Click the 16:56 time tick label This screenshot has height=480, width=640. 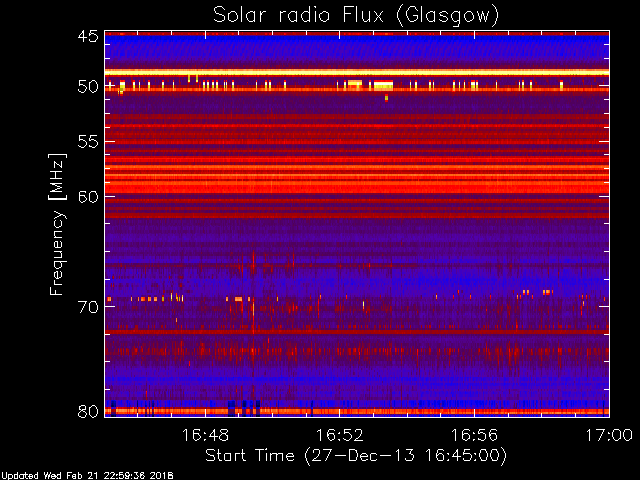(474, 435)
